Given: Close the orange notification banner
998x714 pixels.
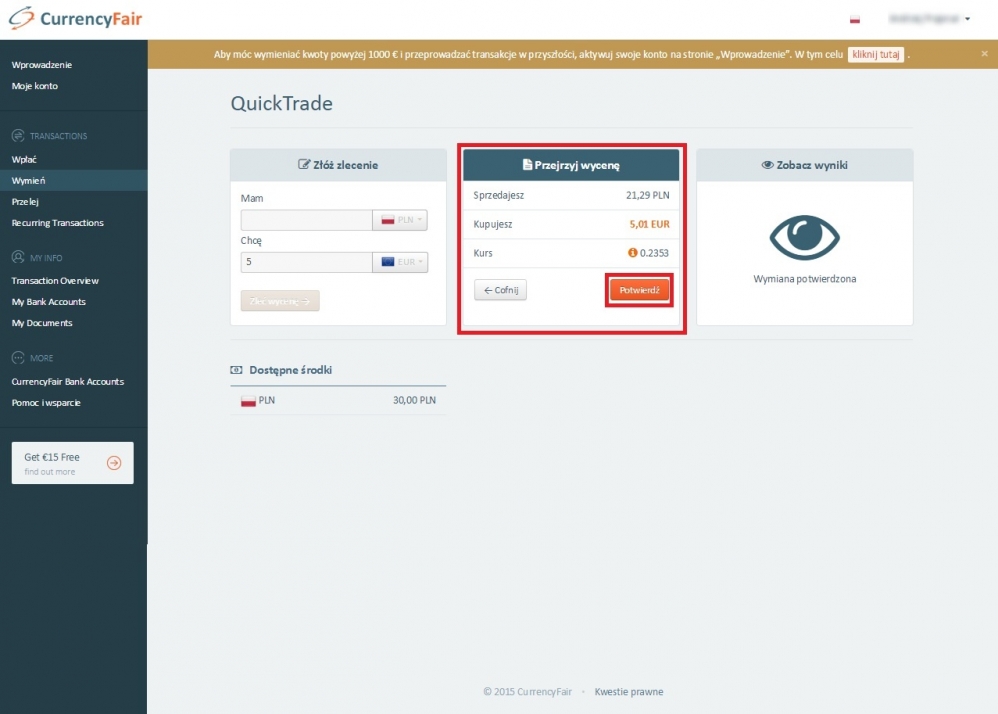Looking at the screenshot, I should (x=984, y=54).
